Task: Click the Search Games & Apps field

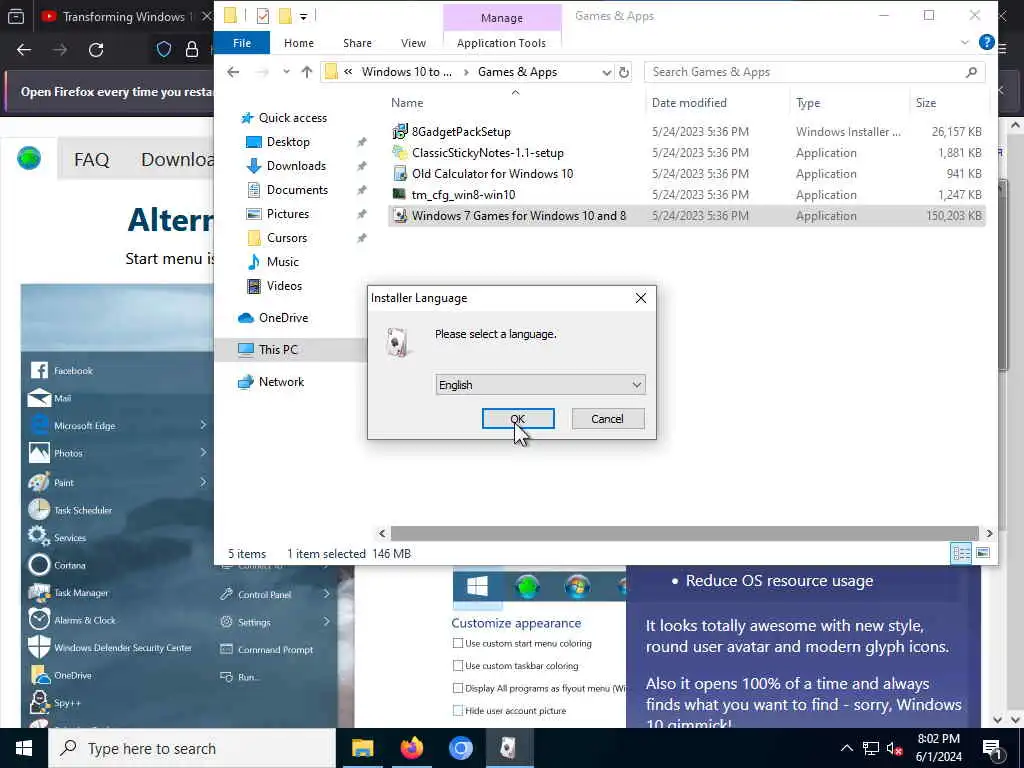Action: [x=814, y=72]
